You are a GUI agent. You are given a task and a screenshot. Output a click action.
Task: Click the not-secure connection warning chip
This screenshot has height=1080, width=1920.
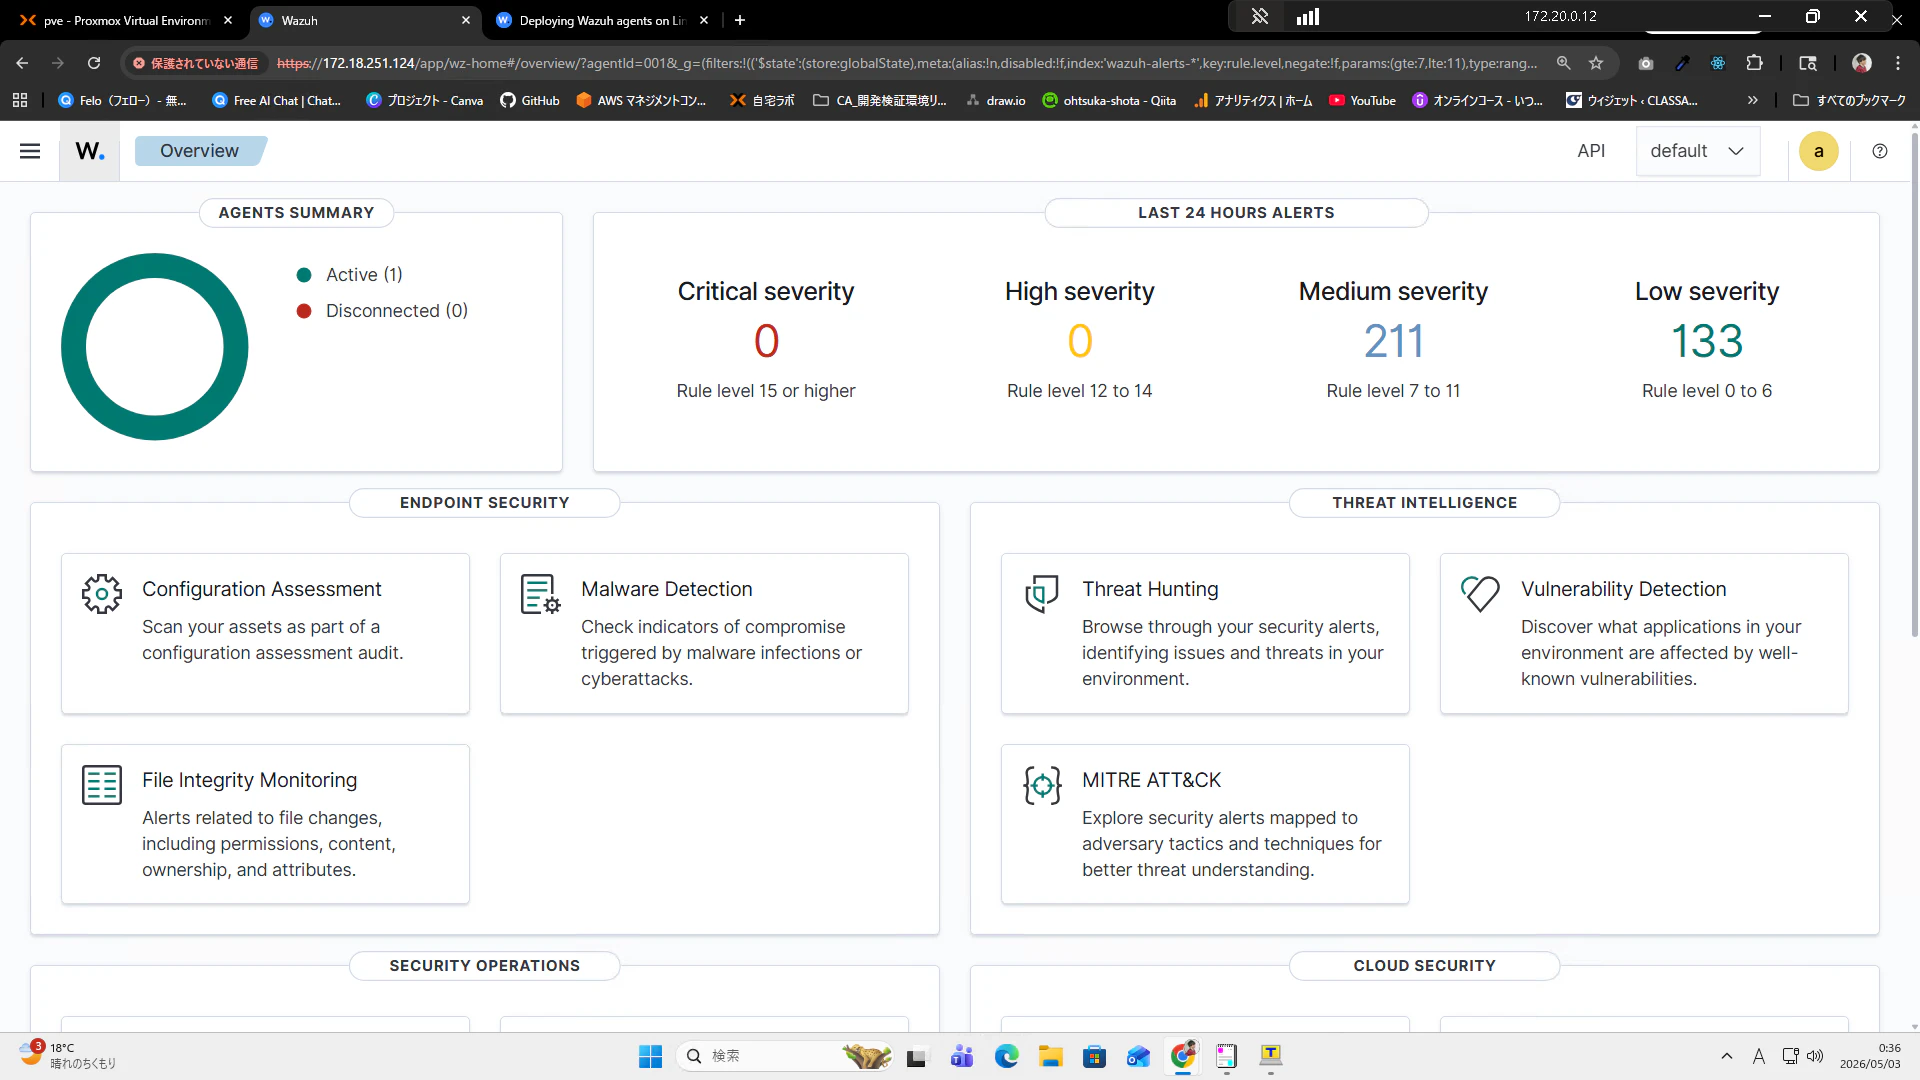coord(196,63)
